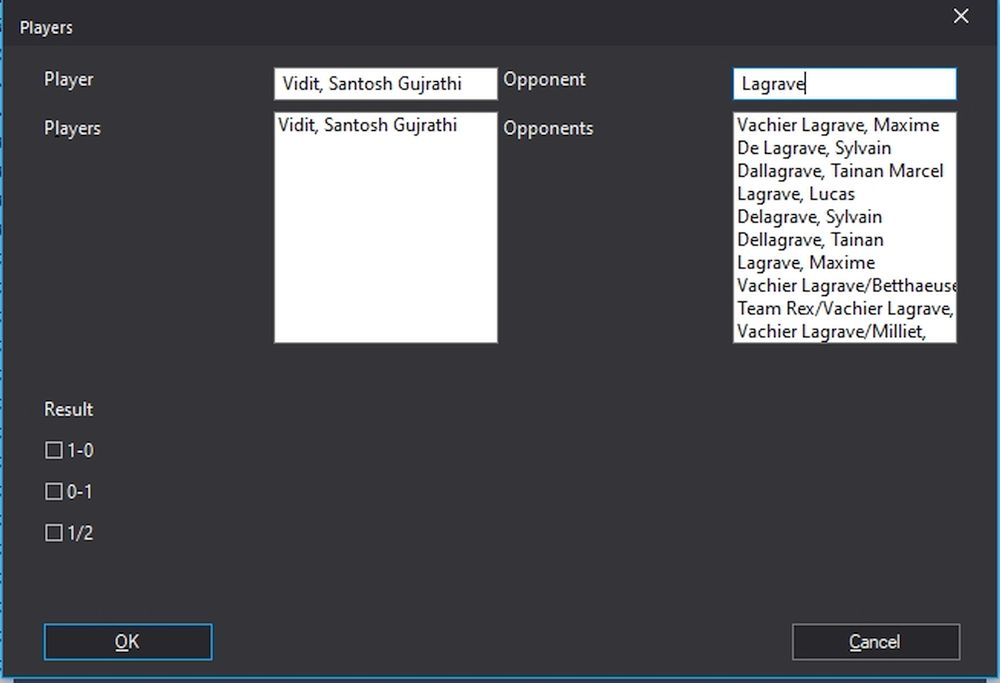Choose Delagrave, Sylvain from Opponents list
The image size is (1000, 683).
tap(809, 217)
